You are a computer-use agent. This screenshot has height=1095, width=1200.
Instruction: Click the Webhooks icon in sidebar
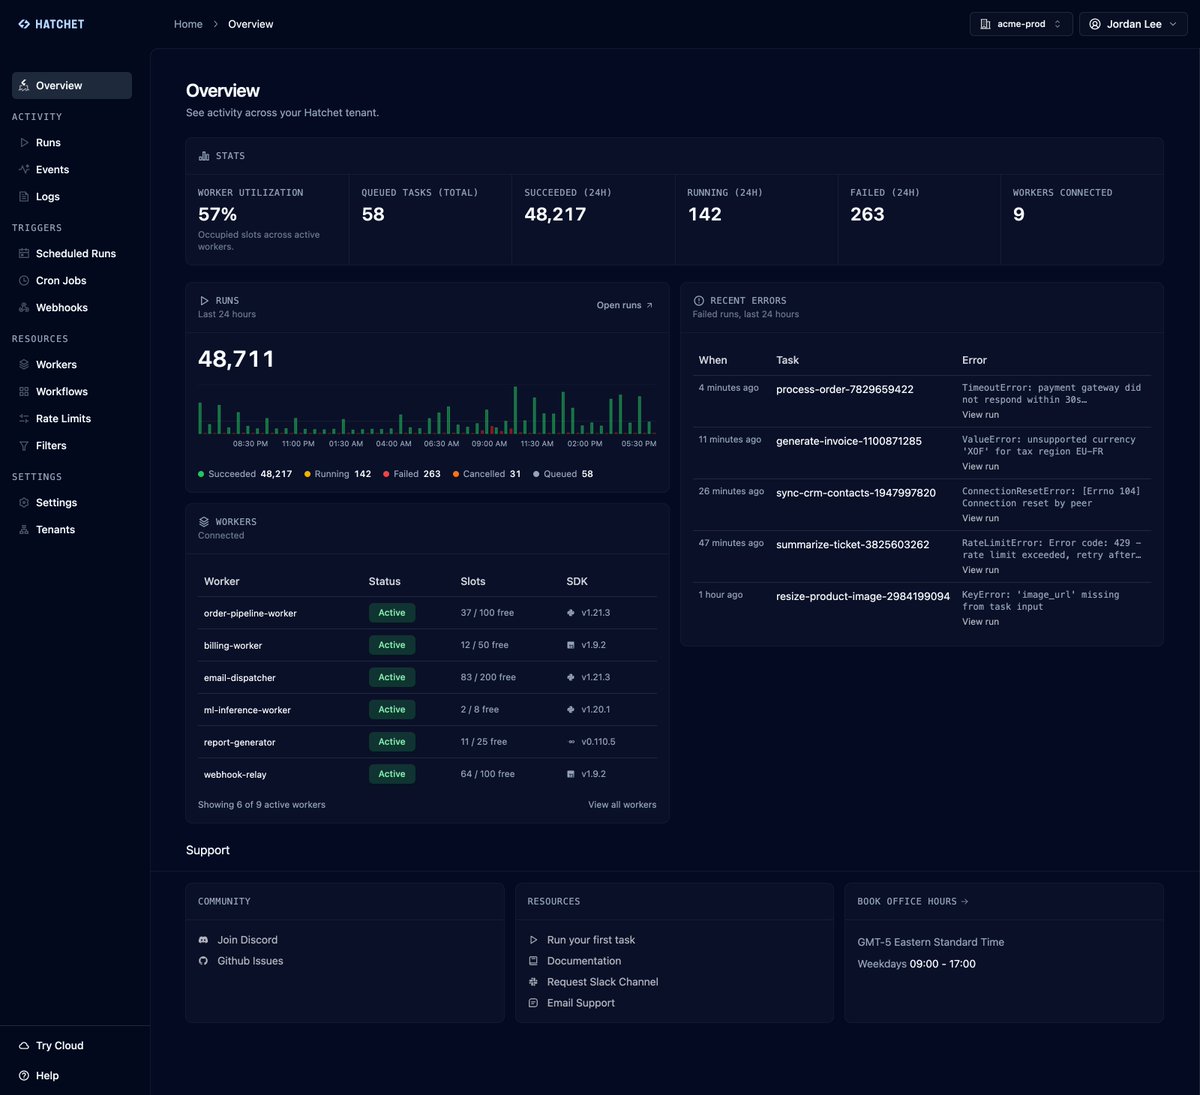click(24, 308)
